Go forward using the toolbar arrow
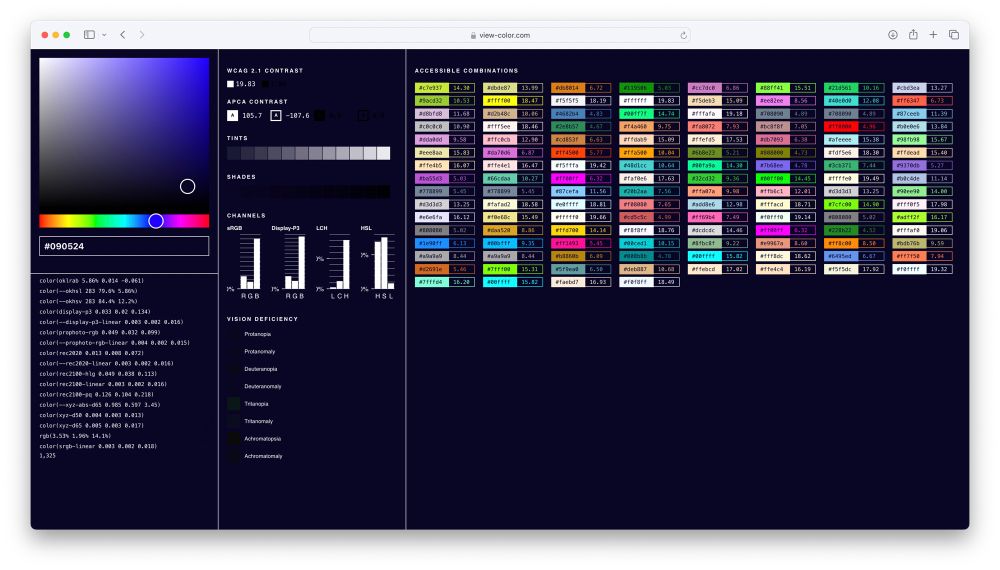Screen dimensions: 1000x570 [142, 34]
